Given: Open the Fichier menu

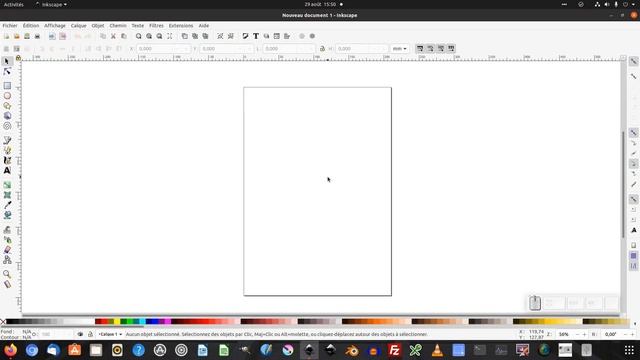Looking at the screenshot, I should (10, 25).
